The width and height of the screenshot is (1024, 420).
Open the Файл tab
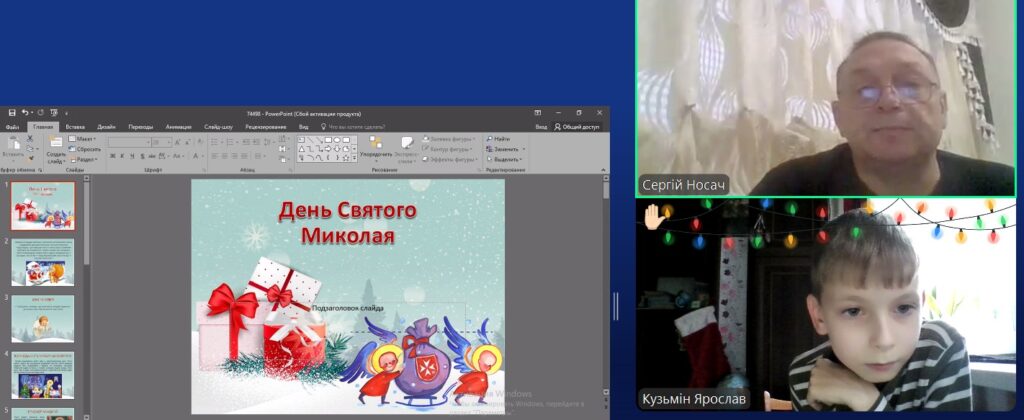(13, 127)
